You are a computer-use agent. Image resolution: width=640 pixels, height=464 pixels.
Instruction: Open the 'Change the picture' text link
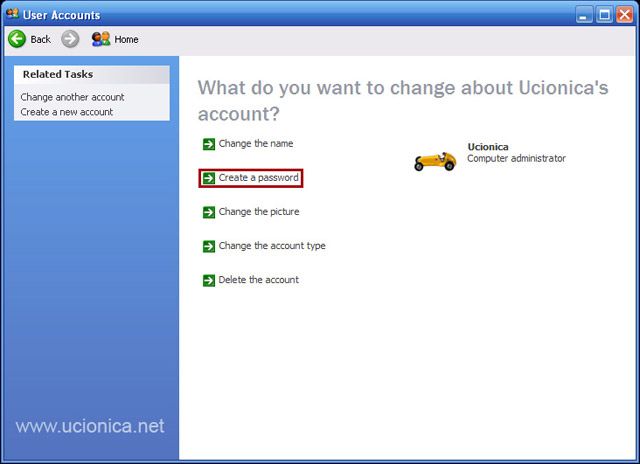click(x=259, y=212)
